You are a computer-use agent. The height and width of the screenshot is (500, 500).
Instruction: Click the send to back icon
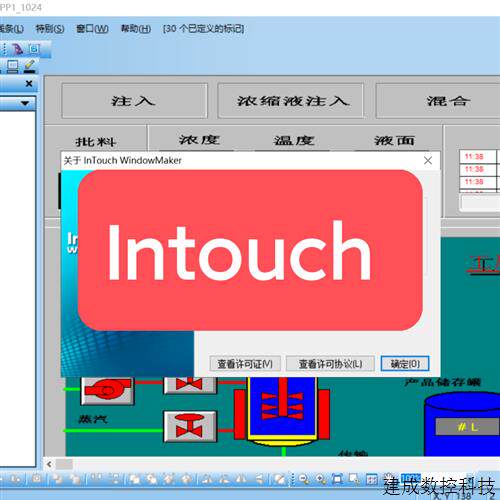click(57, 479)
